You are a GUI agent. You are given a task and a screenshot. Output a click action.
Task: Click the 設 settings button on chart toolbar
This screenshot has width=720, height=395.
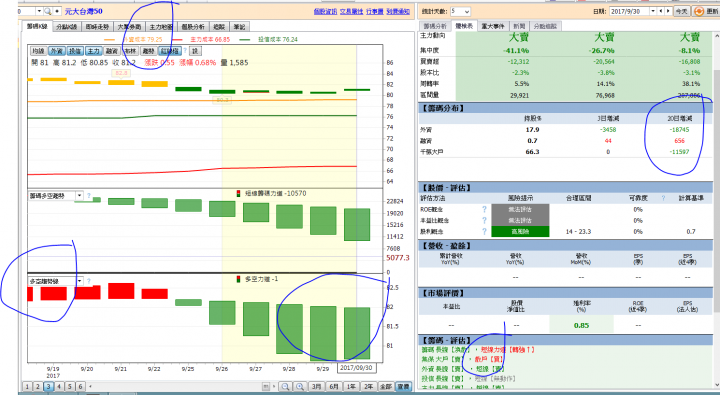click(x=195, y=51)
